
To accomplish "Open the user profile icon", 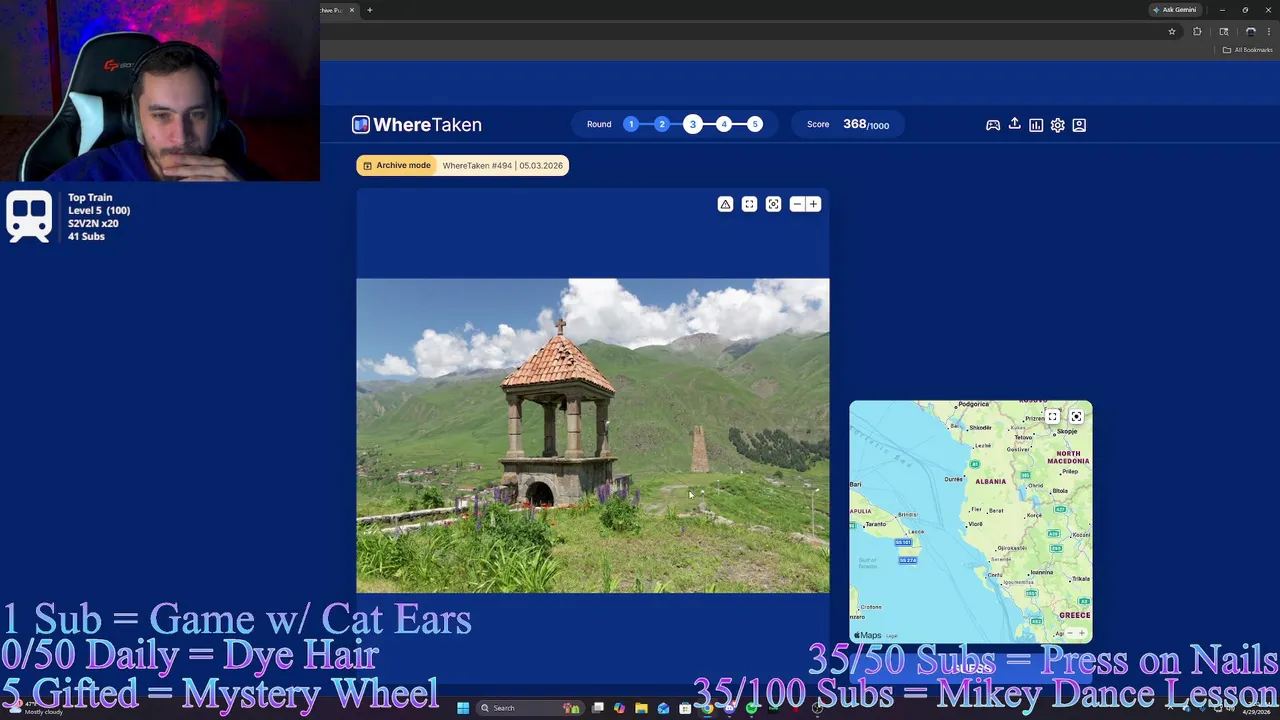I will point(1079,125).
